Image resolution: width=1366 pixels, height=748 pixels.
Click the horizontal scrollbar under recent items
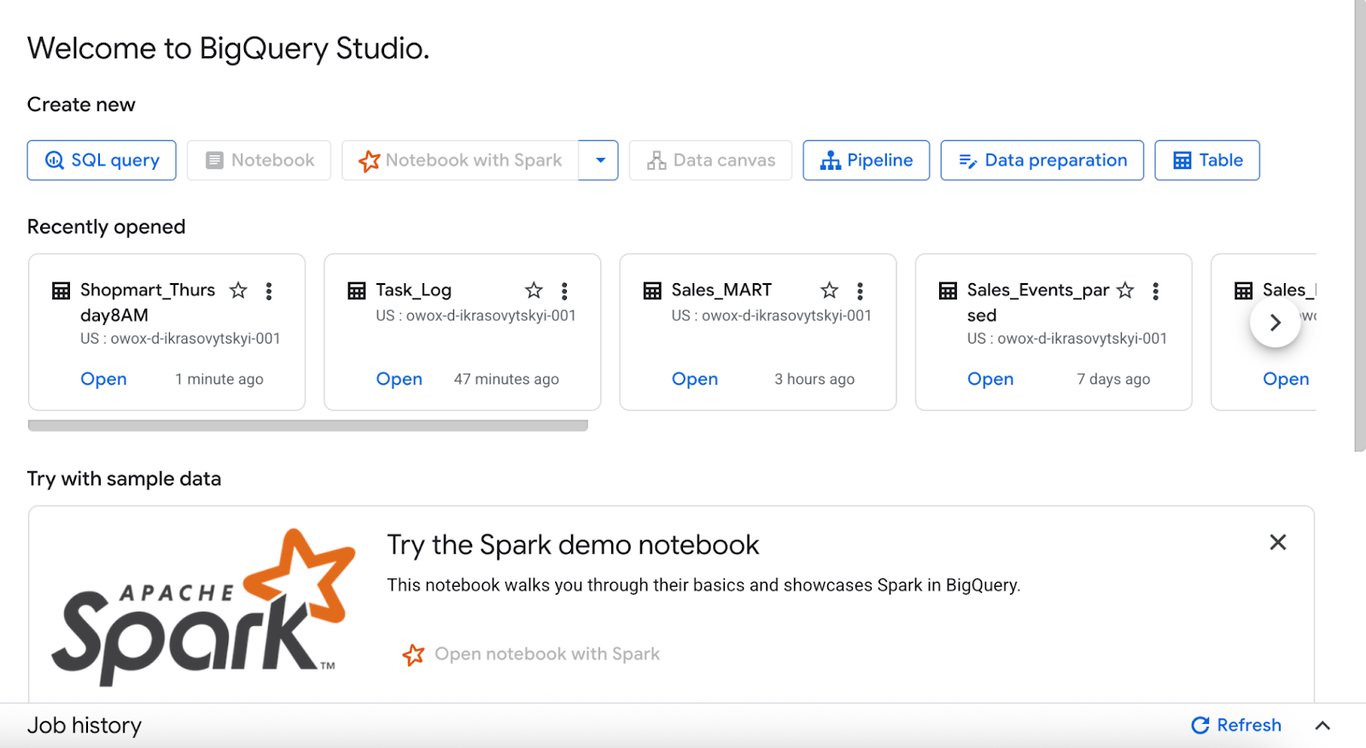click(308, 425)
